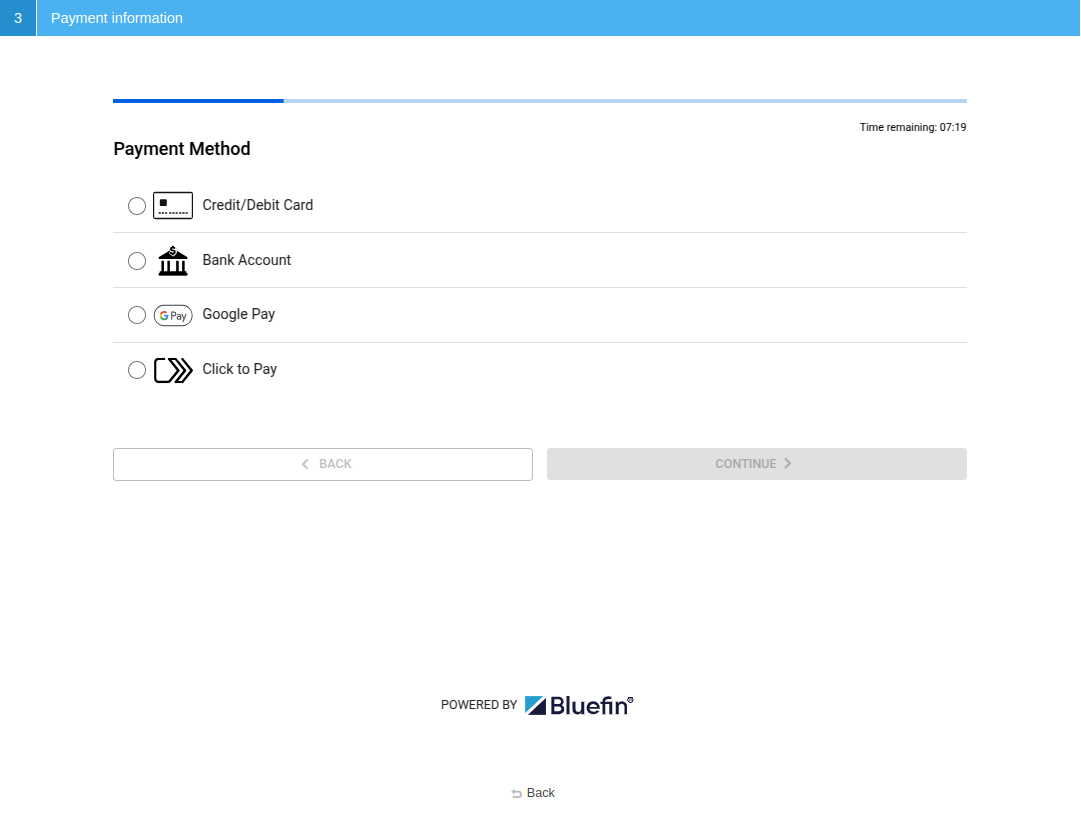Click the G Pay logo icon
This screenshot has height=831, width=1081.
(172, 315)
